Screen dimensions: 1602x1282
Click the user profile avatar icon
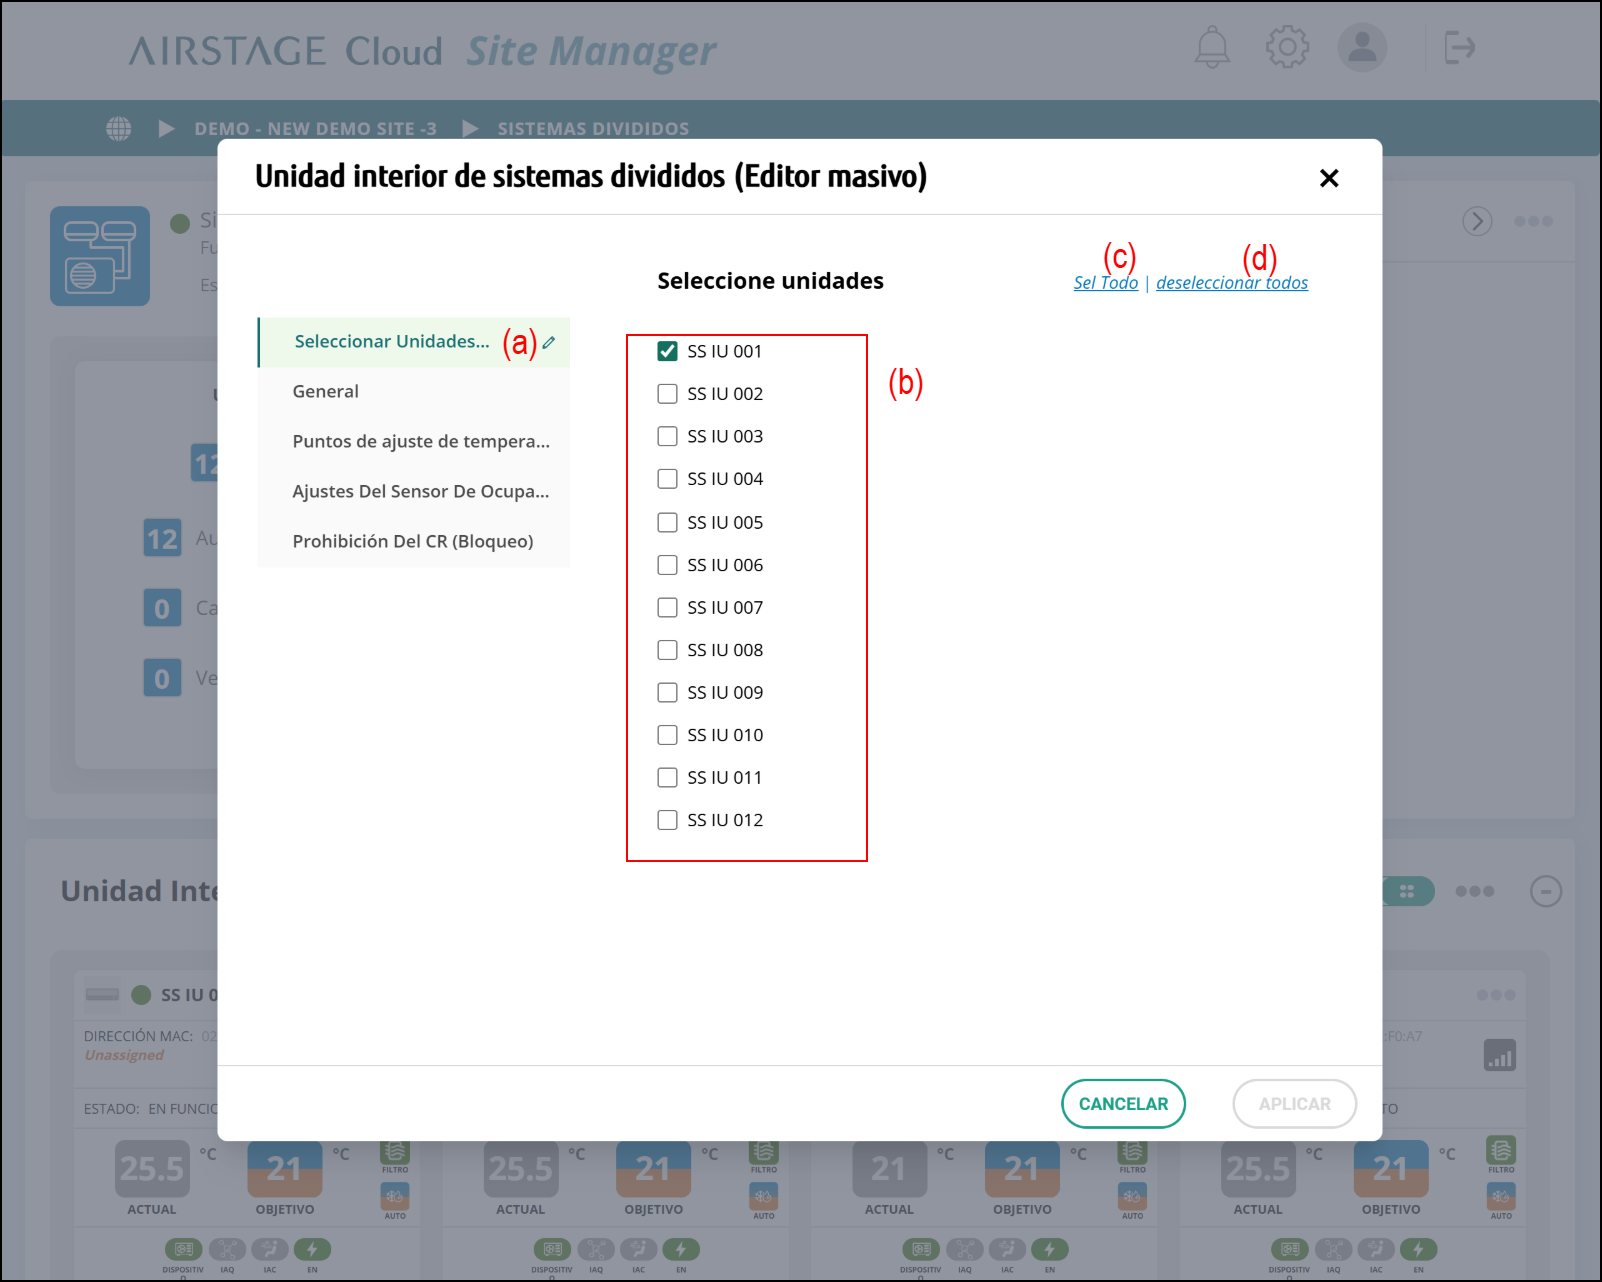point(1362,48)
